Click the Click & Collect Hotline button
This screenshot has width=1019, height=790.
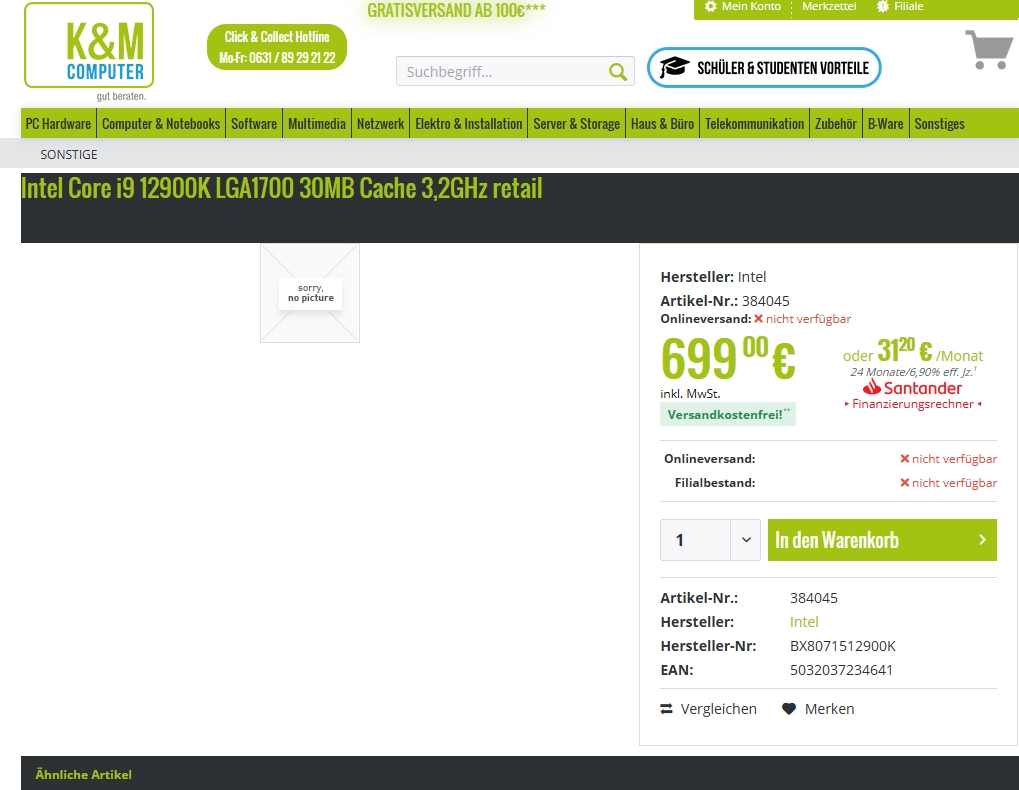[x=277, y=47]
